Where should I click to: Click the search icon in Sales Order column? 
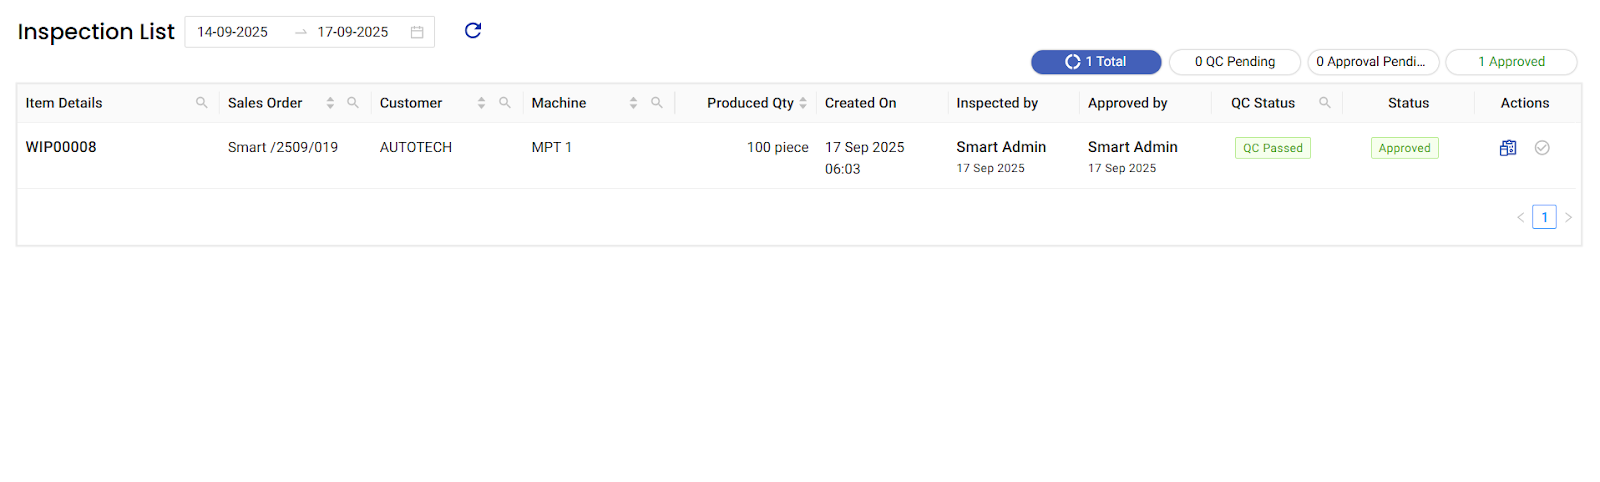(x=353, y=103)
